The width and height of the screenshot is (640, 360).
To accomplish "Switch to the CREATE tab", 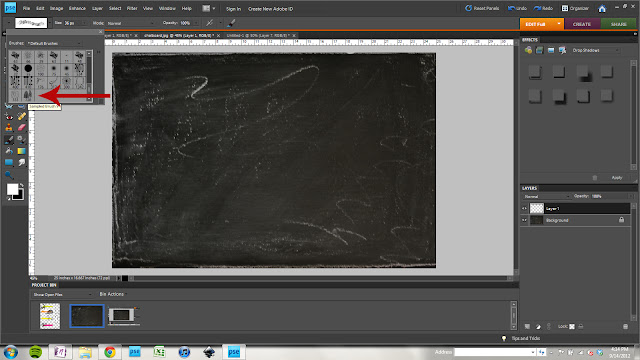I will [582, 24].
